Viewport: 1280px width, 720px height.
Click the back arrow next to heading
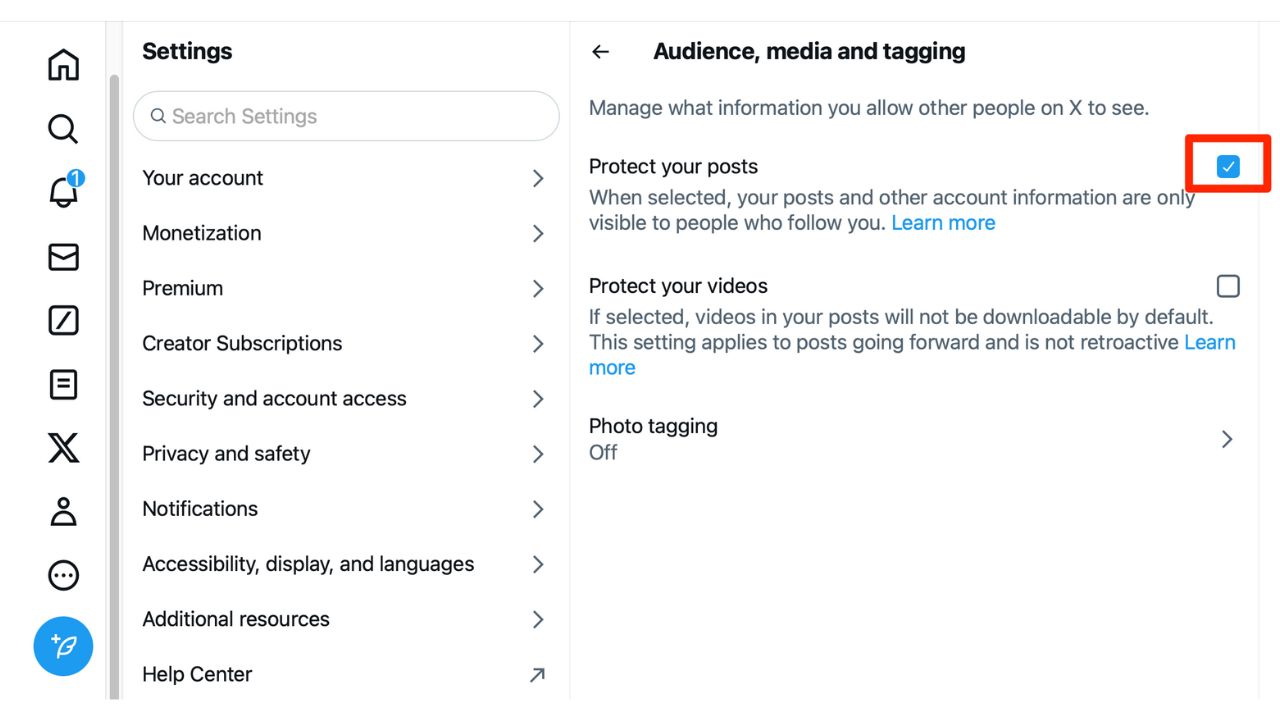tap(600, 52)
